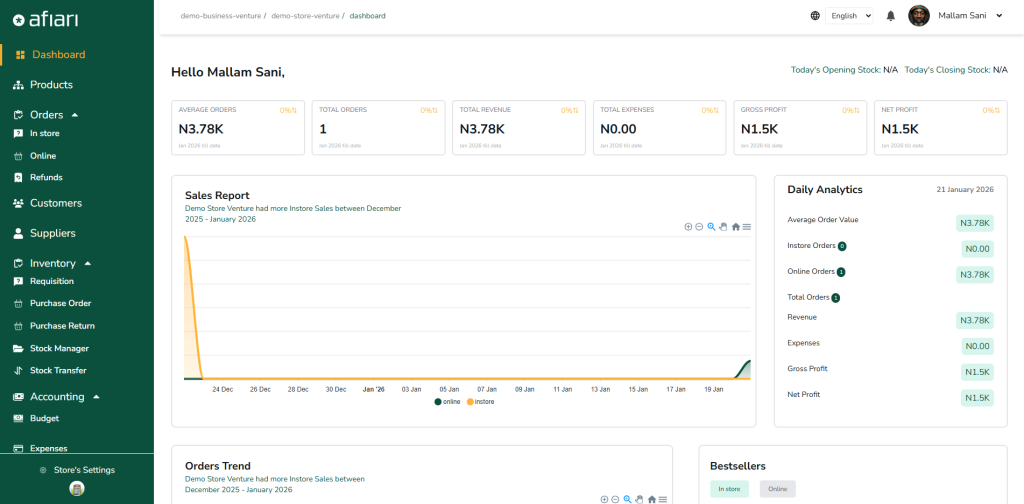Select In store Bestsellers filter
This screenshot has width=1024, height=504.
click(x=729, y=489)
